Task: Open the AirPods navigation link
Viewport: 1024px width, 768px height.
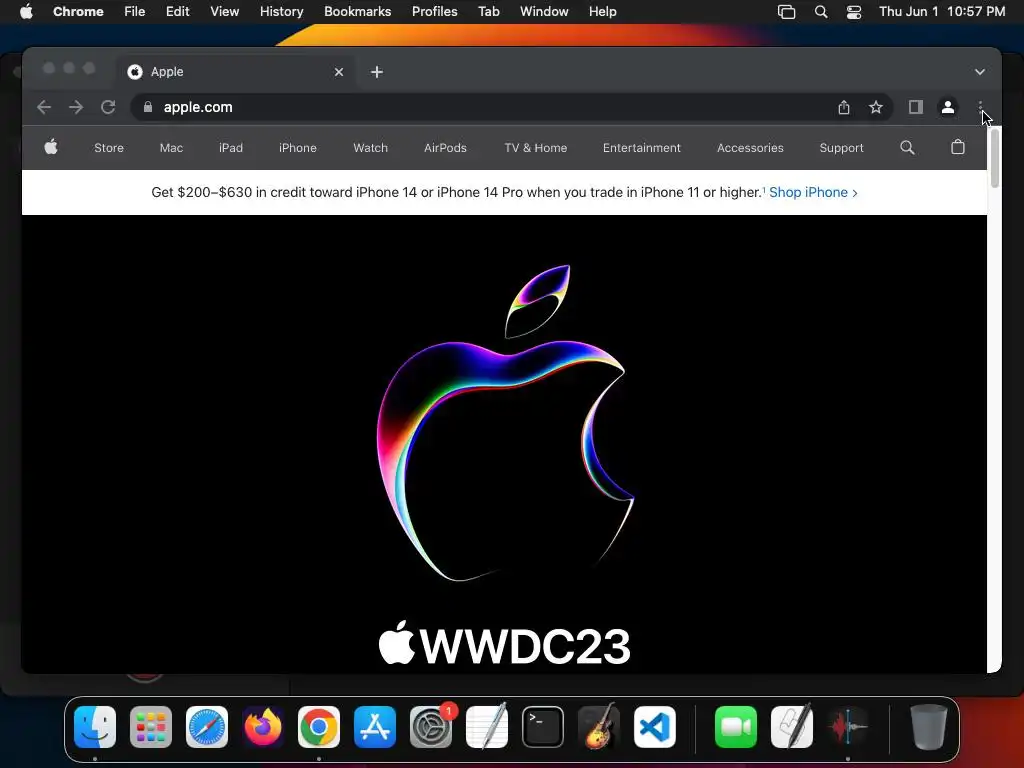Action: click(x=445, y=148)
